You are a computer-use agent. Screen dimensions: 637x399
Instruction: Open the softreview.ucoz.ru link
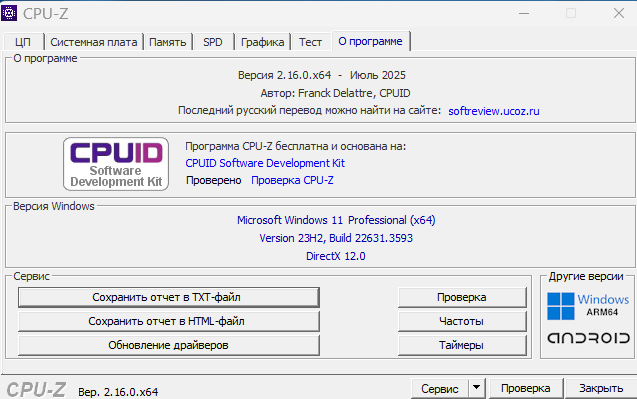[494, 111]
